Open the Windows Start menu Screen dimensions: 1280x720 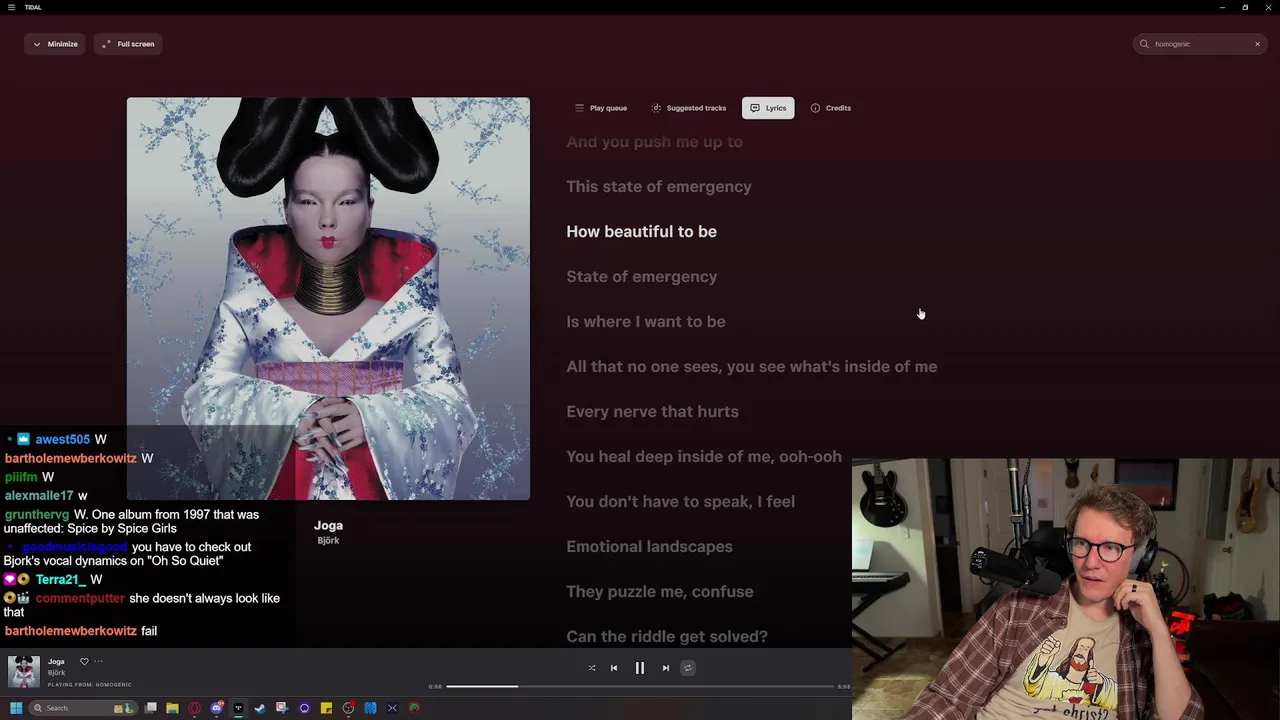tap(16, 708)
